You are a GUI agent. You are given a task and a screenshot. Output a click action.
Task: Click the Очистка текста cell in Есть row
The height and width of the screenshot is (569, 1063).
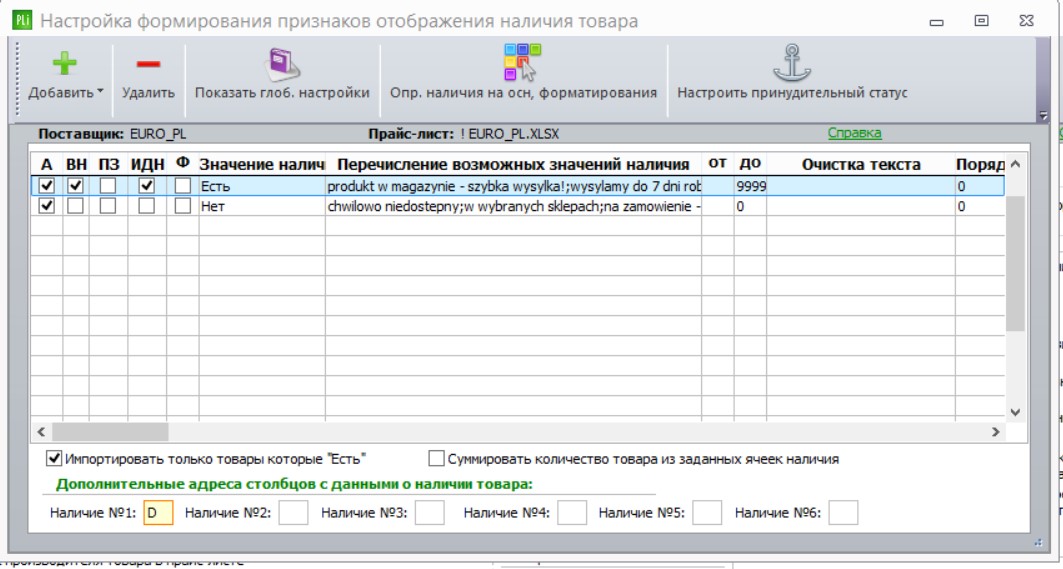[x=861, y=186]
